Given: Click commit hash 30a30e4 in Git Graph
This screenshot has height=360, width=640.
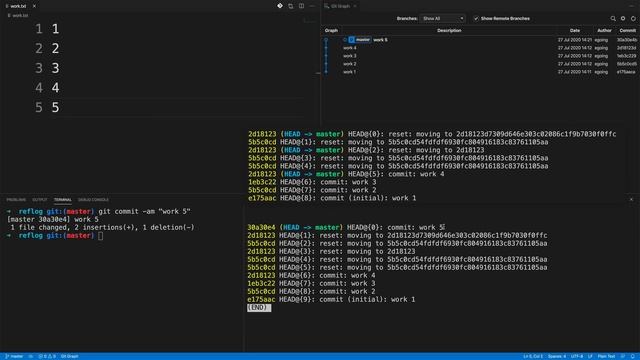Looking at the screenshot, I should [x=627, y=40].
